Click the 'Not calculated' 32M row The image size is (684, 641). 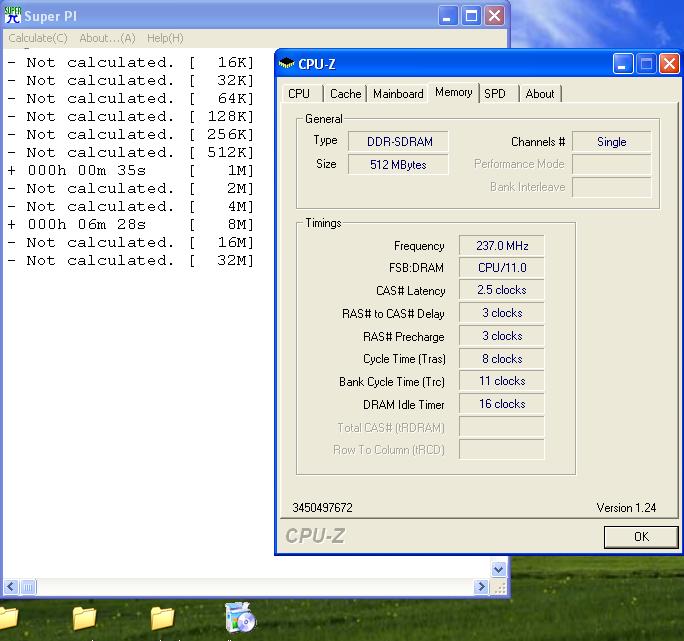[130, 261]
